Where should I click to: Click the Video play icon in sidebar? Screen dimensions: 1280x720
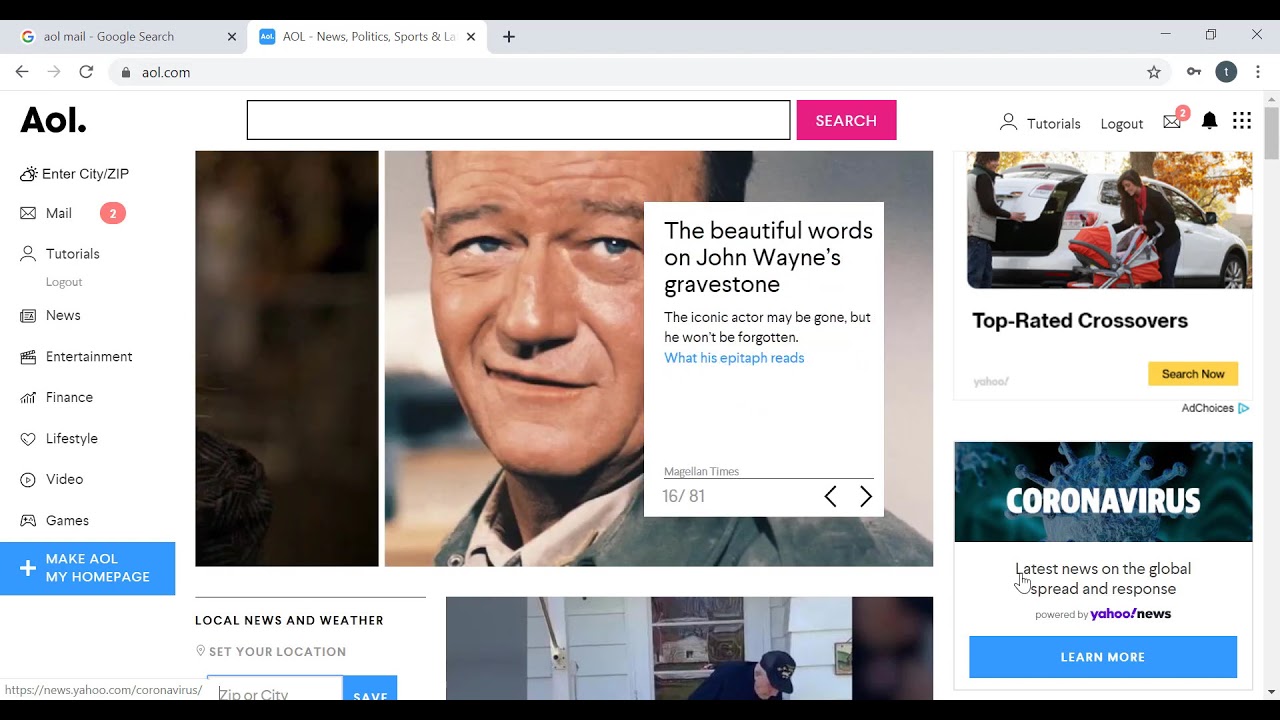point(28,479)
